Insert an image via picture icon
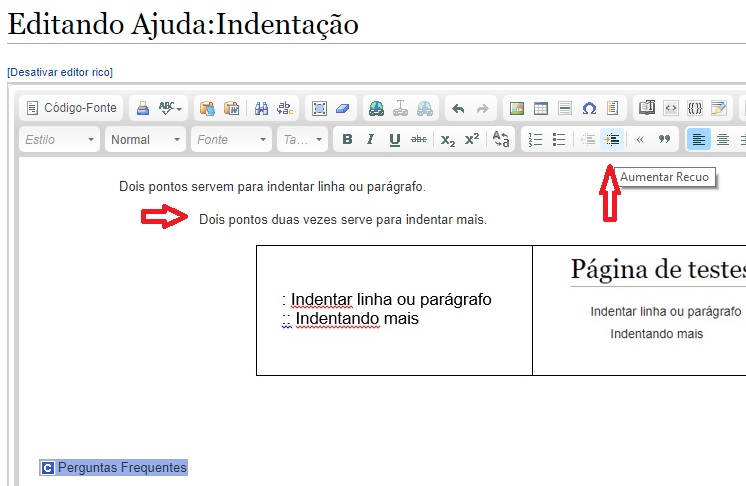 pyautogui.click(x=517, y=108)
